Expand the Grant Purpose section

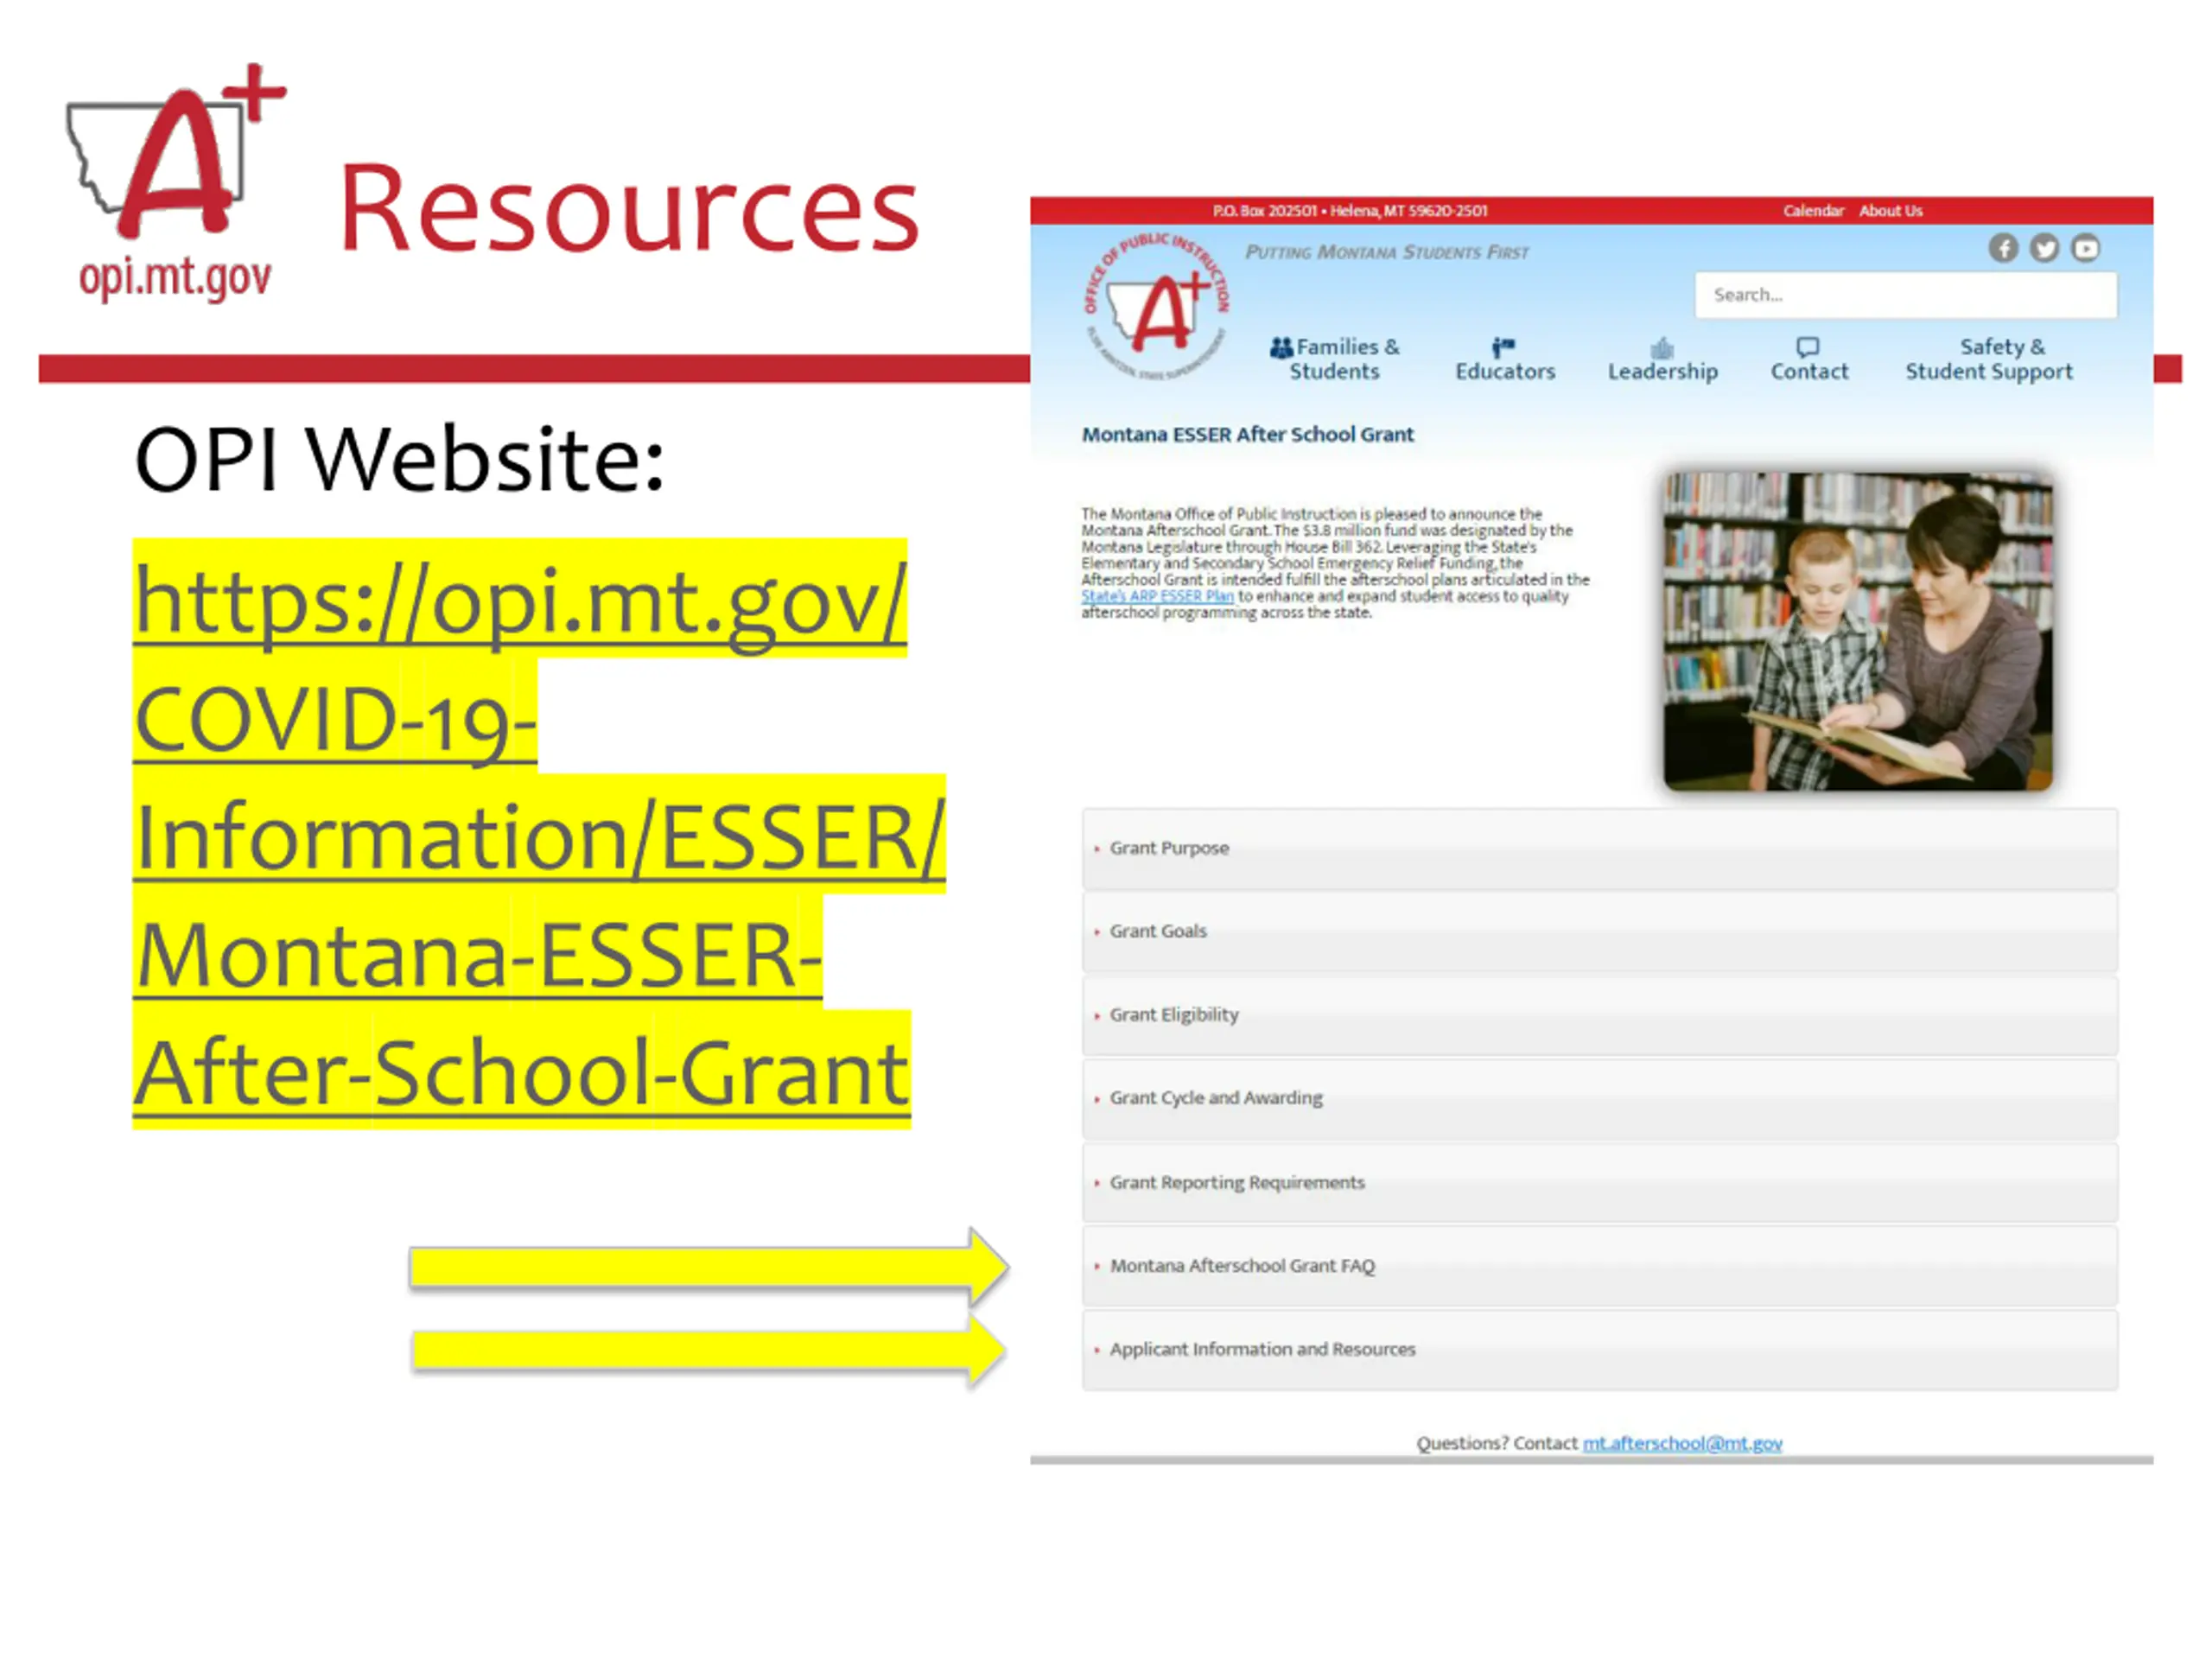(x=1599, y=848)
